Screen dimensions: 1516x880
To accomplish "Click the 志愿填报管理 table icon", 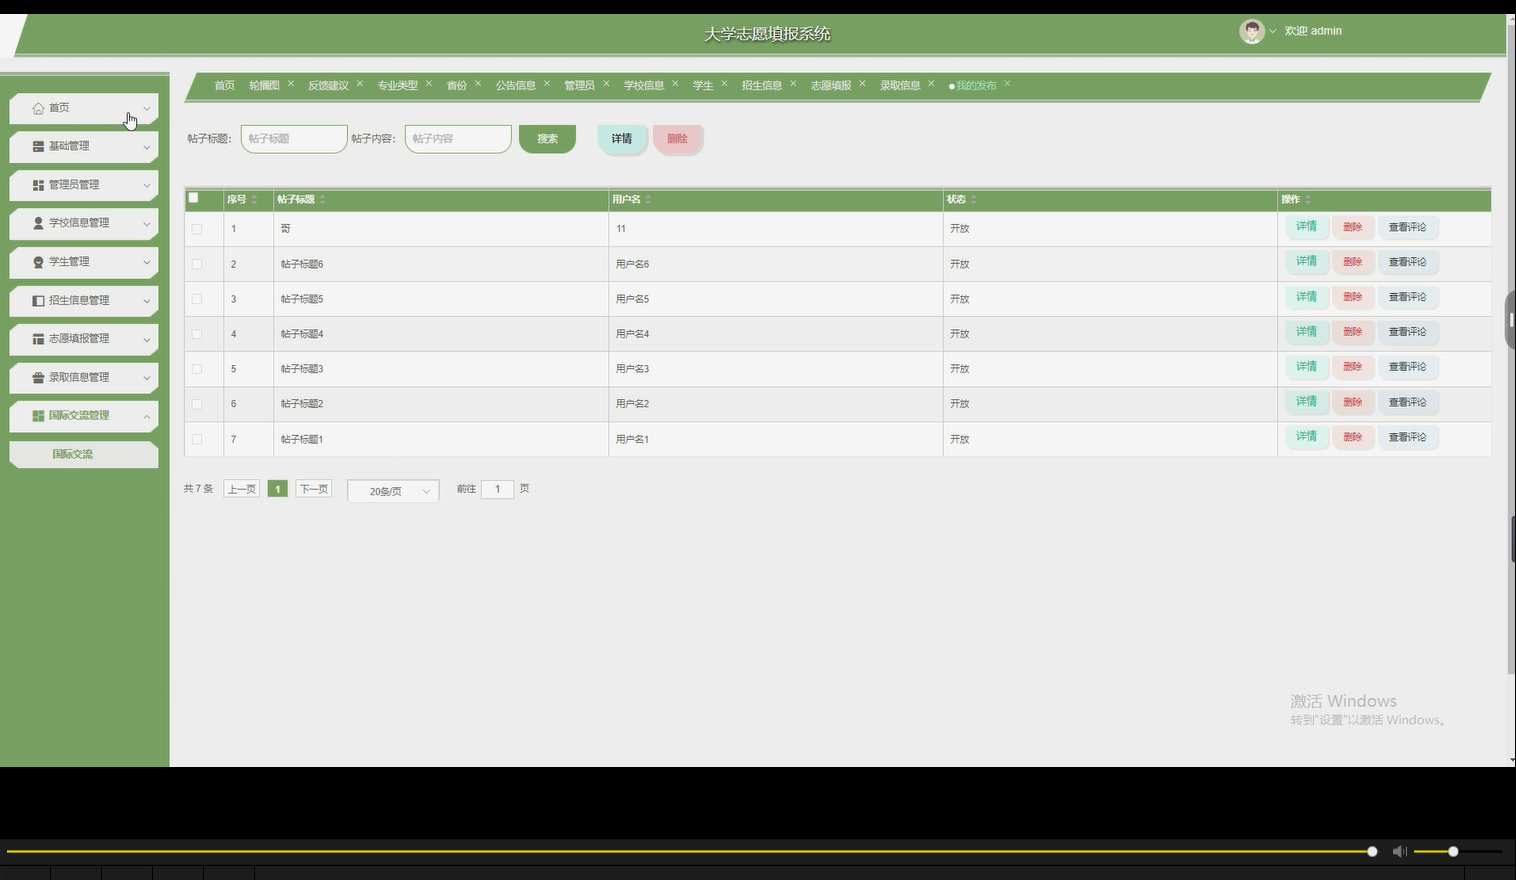I will click(38, 339).
